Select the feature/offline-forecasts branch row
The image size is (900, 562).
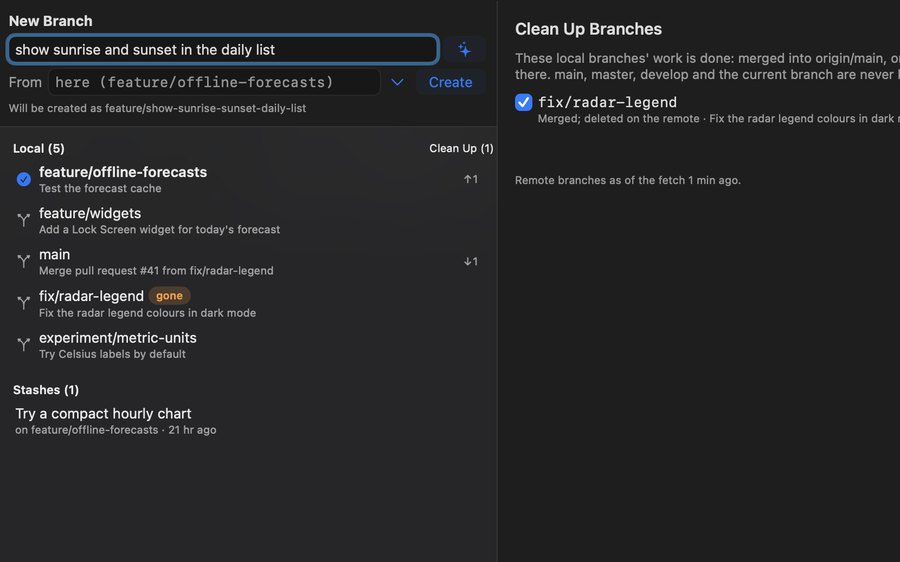[x=248, y=179]
